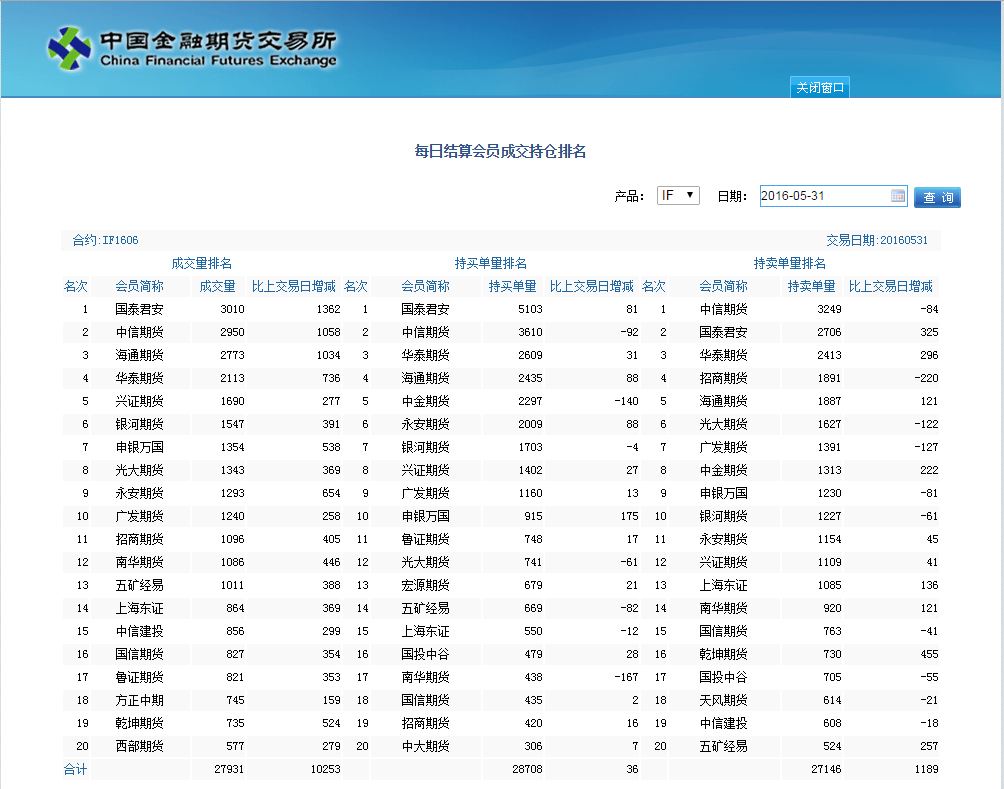The width and height of the screenshot is (1004, 789).
Task: Click the 每日结算会员成交持仓排名 page title
Action: coord(500,151)
